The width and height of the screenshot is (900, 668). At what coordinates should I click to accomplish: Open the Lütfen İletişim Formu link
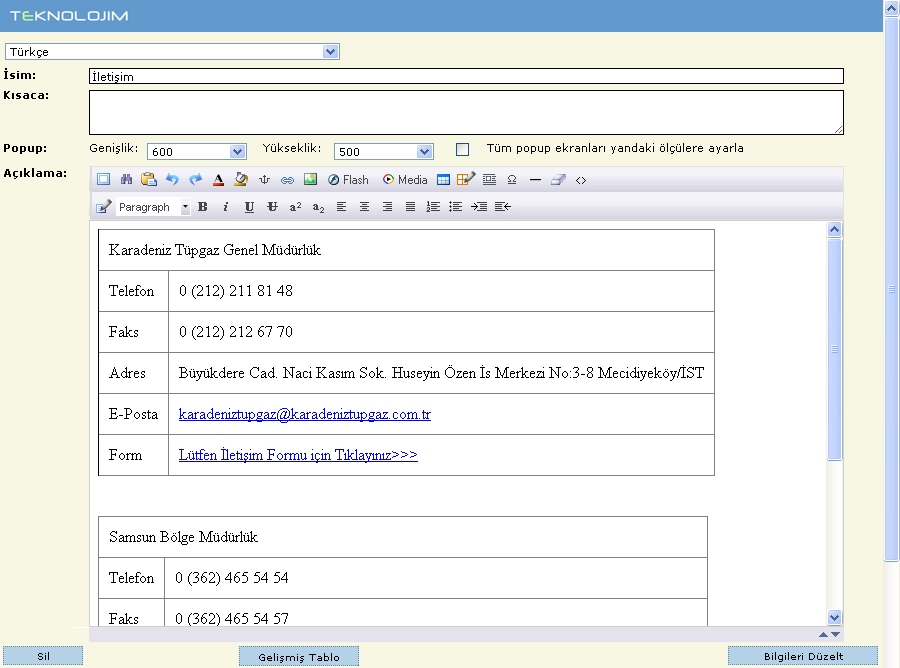[x=298, y=455]
